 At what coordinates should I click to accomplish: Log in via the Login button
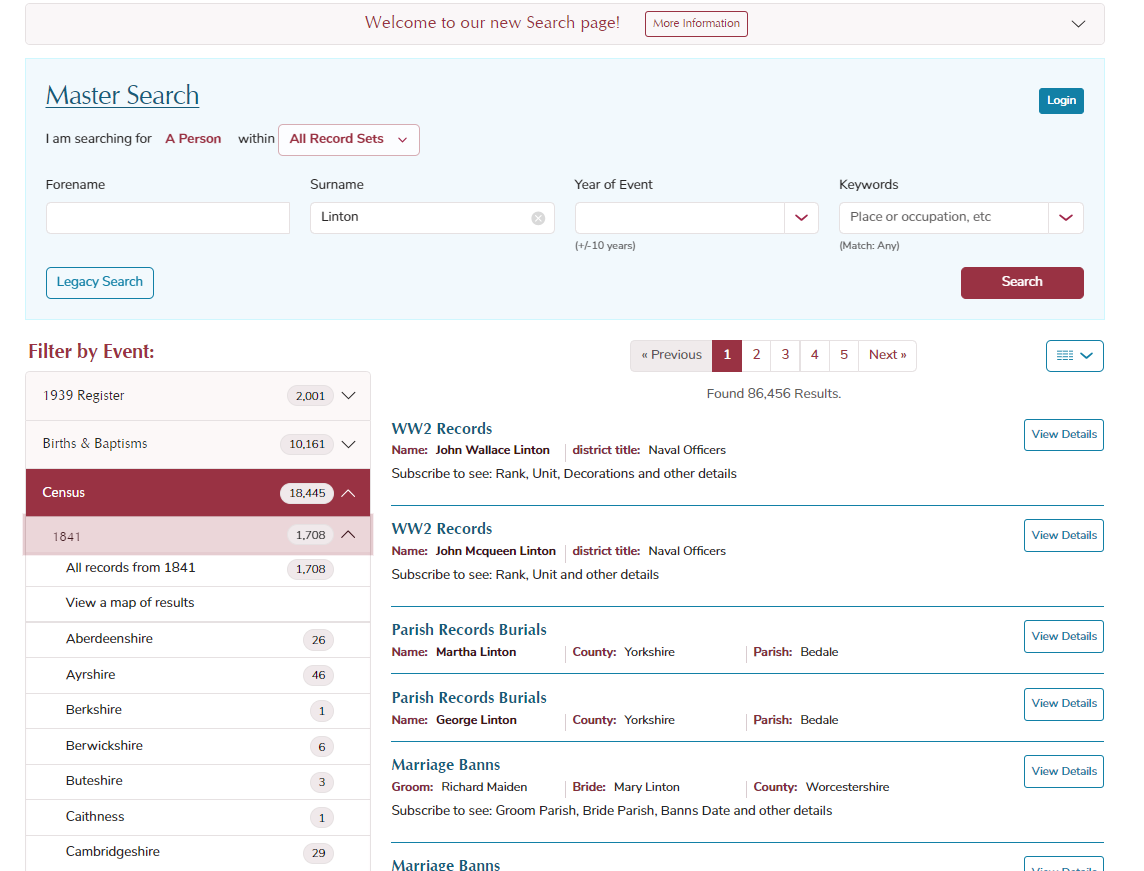coord(1061,100)
